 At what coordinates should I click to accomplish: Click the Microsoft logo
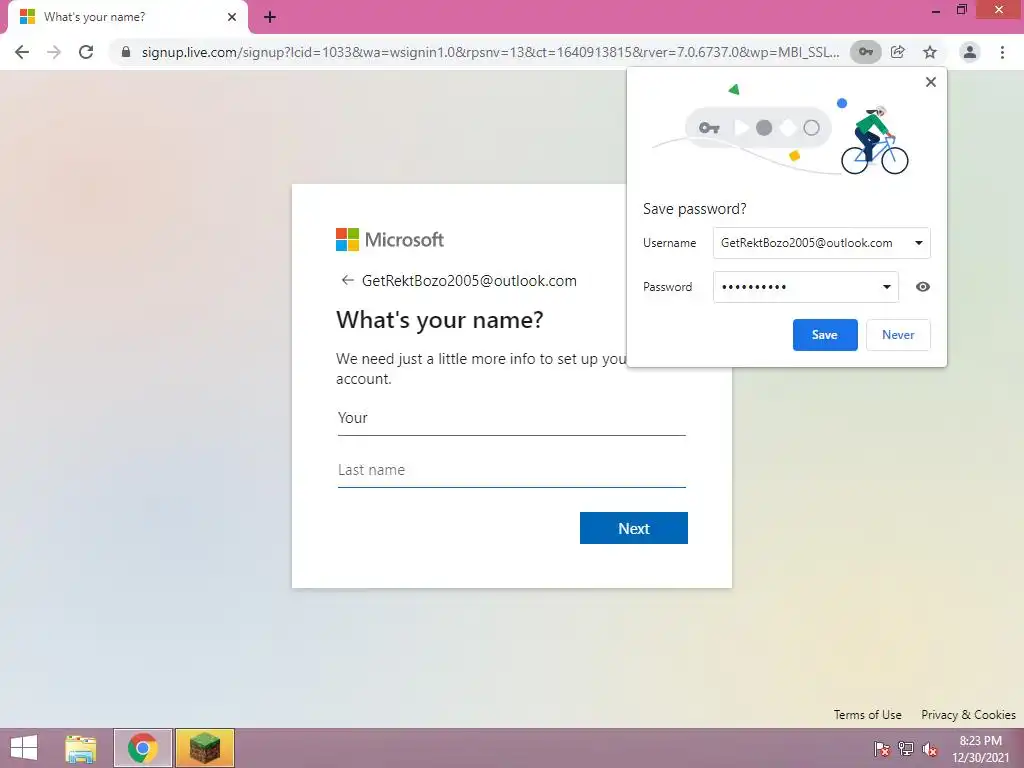[x=390, y=240]
